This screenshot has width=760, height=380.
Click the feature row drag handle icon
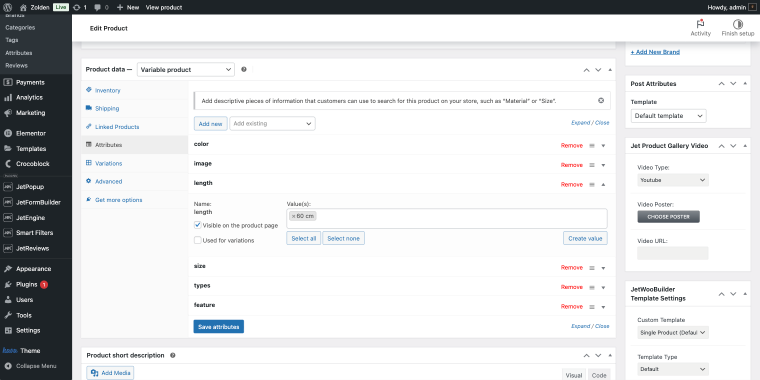(x=592, y=307)
